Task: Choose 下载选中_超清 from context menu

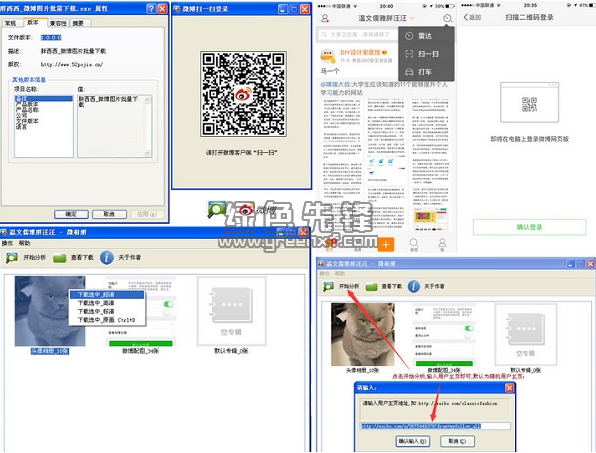Action: tap(107, 295)
